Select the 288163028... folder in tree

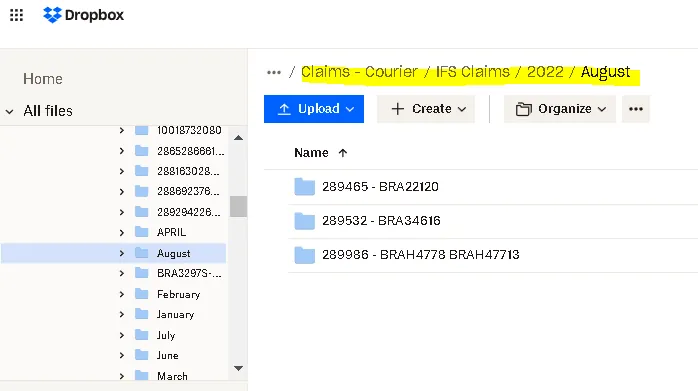click(x=188, y=171)
